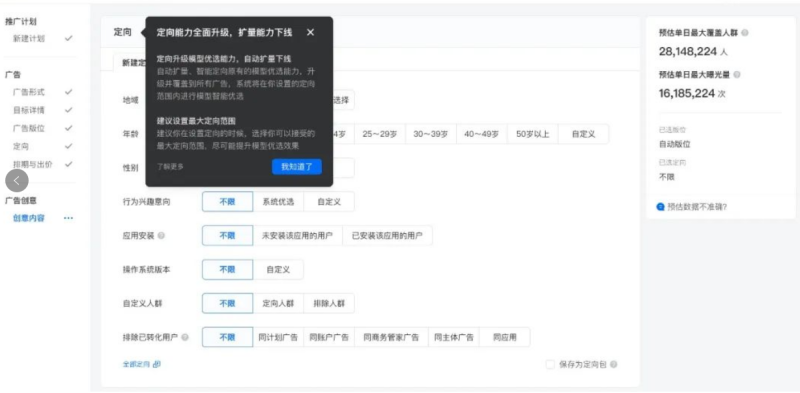Screen dimensions: 800x393
Task: Enable the 保存为定向包 checkbox
Action: point(550,364)
